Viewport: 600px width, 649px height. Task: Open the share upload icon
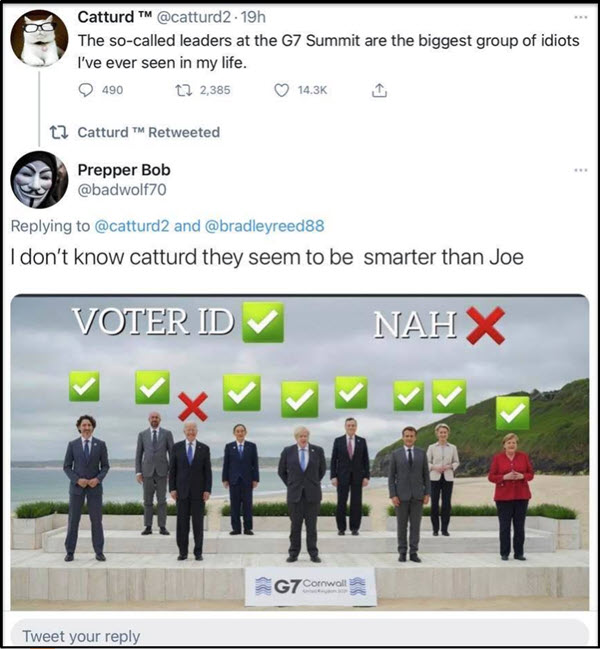tap(379, 90)
